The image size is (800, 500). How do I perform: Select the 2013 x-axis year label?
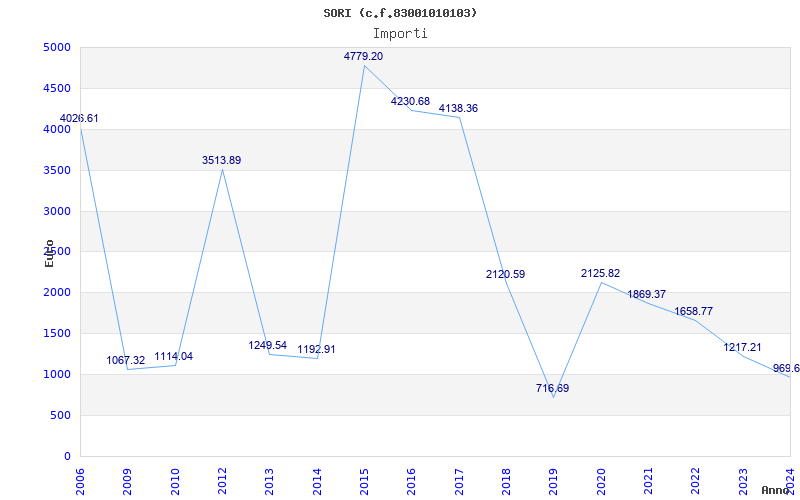[270, 482]
